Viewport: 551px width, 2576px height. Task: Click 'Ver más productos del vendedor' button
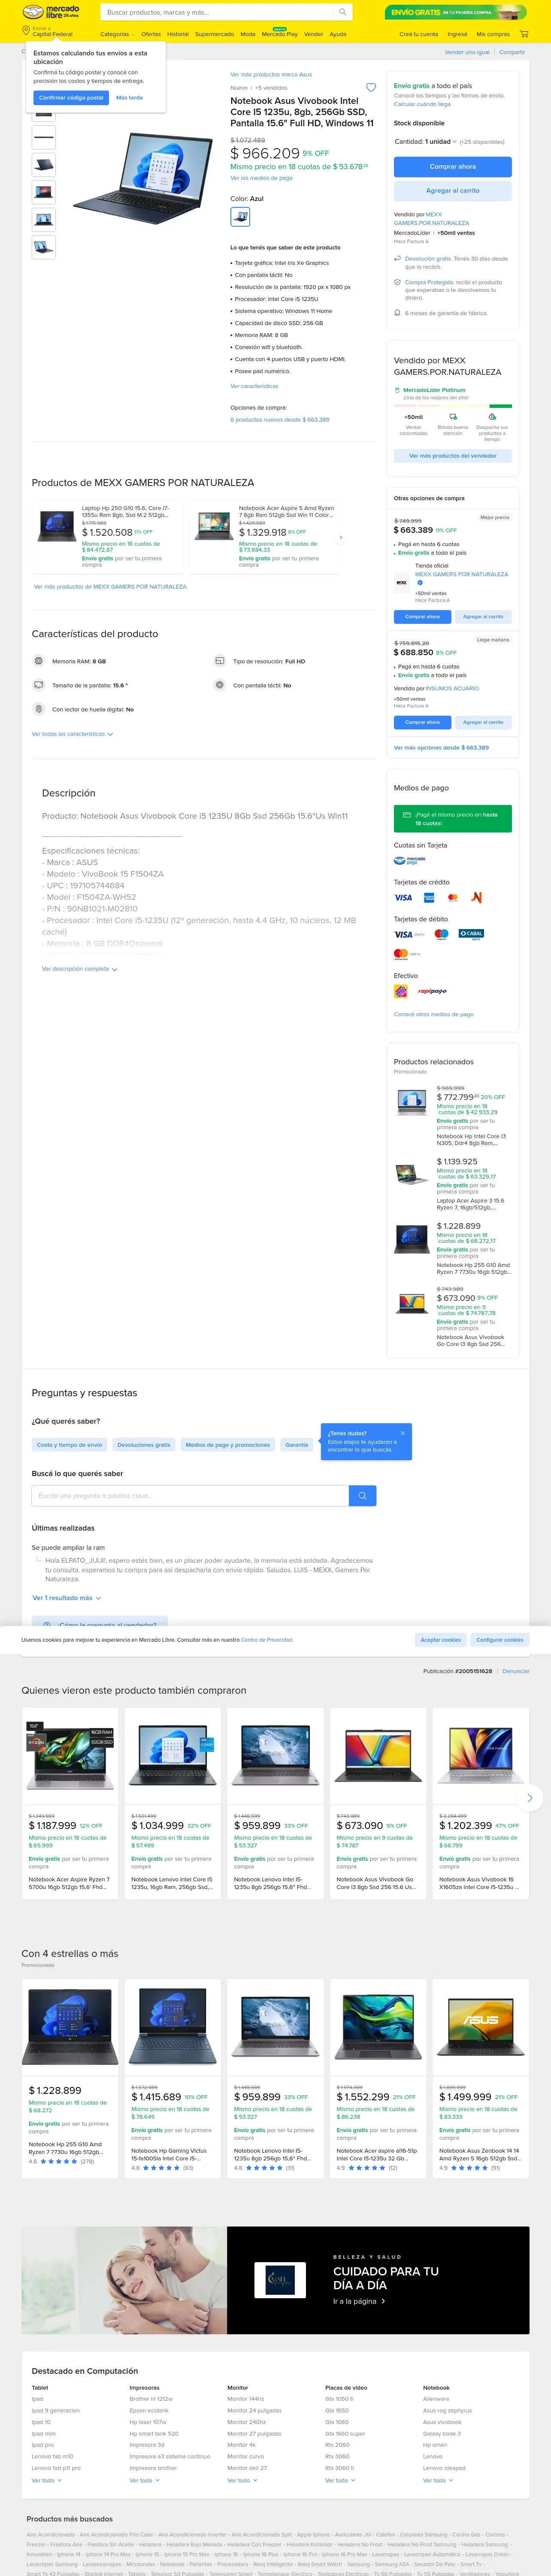453,456
